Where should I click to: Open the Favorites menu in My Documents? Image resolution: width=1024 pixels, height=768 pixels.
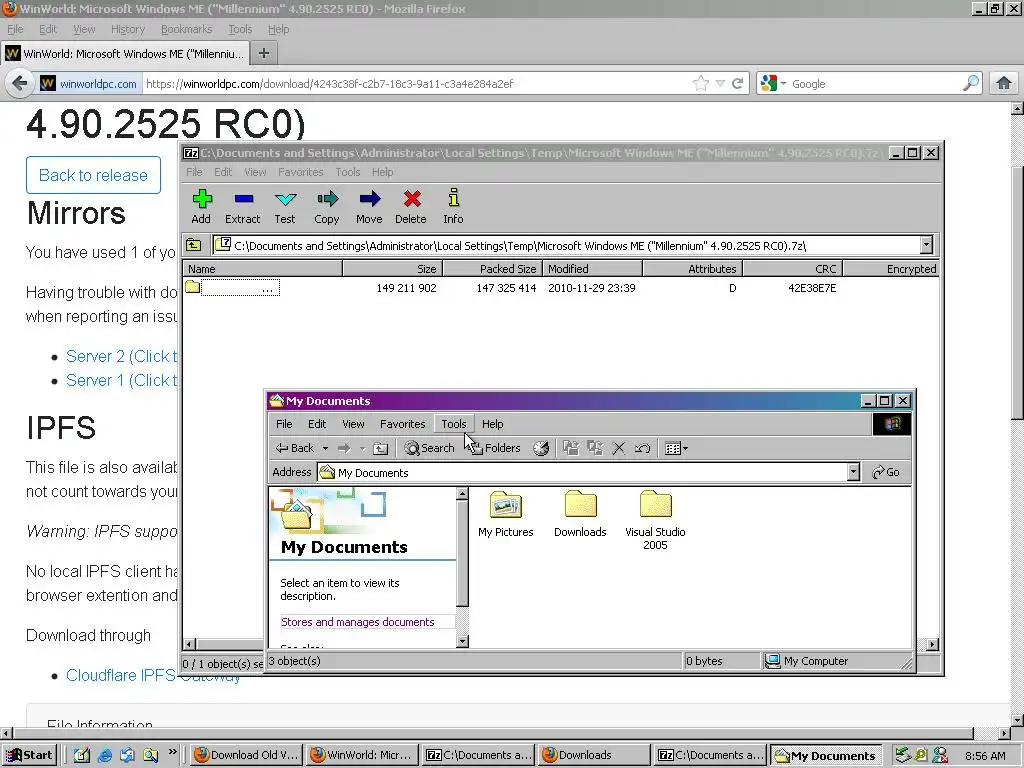click(402, 424)
